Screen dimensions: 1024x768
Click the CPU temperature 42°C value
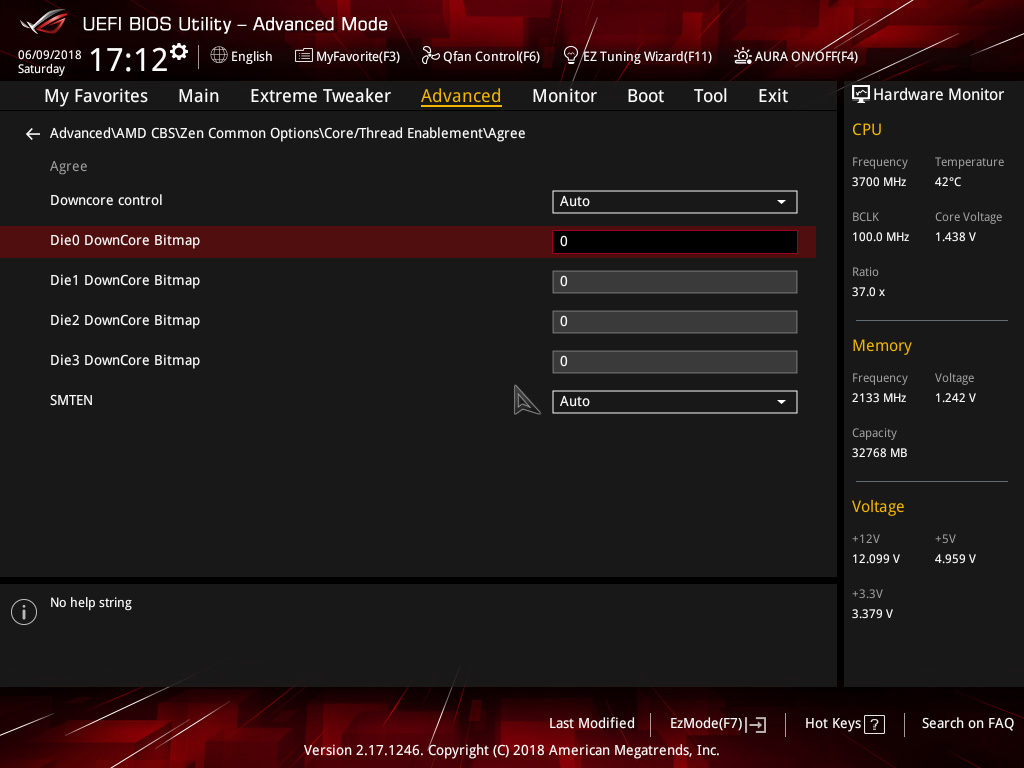[x=948, y=182]
